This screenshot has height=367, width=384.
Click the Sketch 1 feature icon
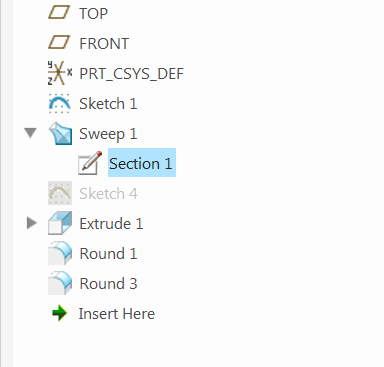click(x=60, y=103)
